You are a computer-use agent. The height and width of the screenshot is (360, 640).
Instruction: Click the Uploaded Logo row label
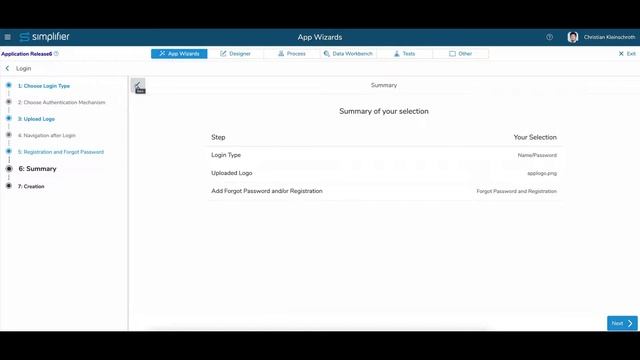(x=231, y=173)
